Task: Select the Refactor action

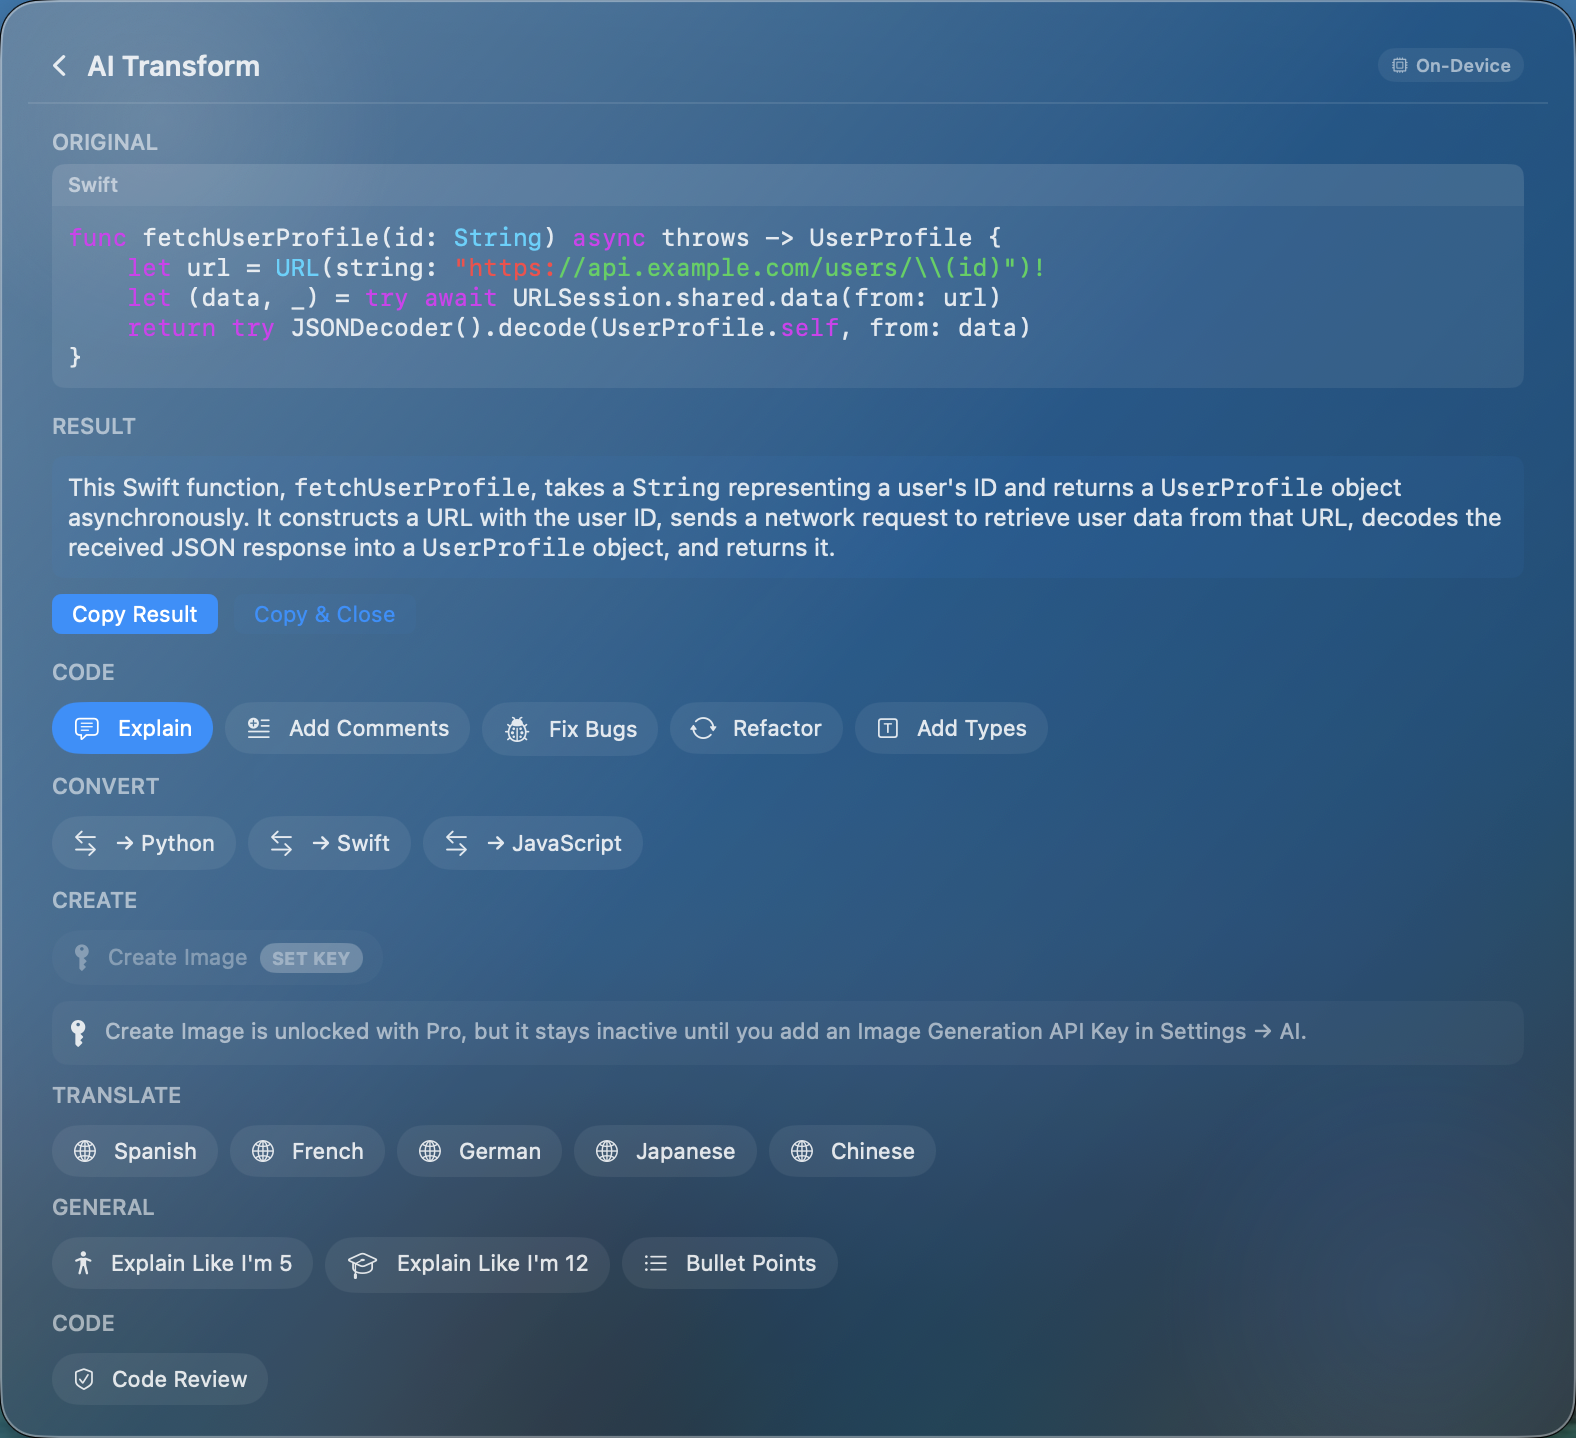Action: coord(756,728)
